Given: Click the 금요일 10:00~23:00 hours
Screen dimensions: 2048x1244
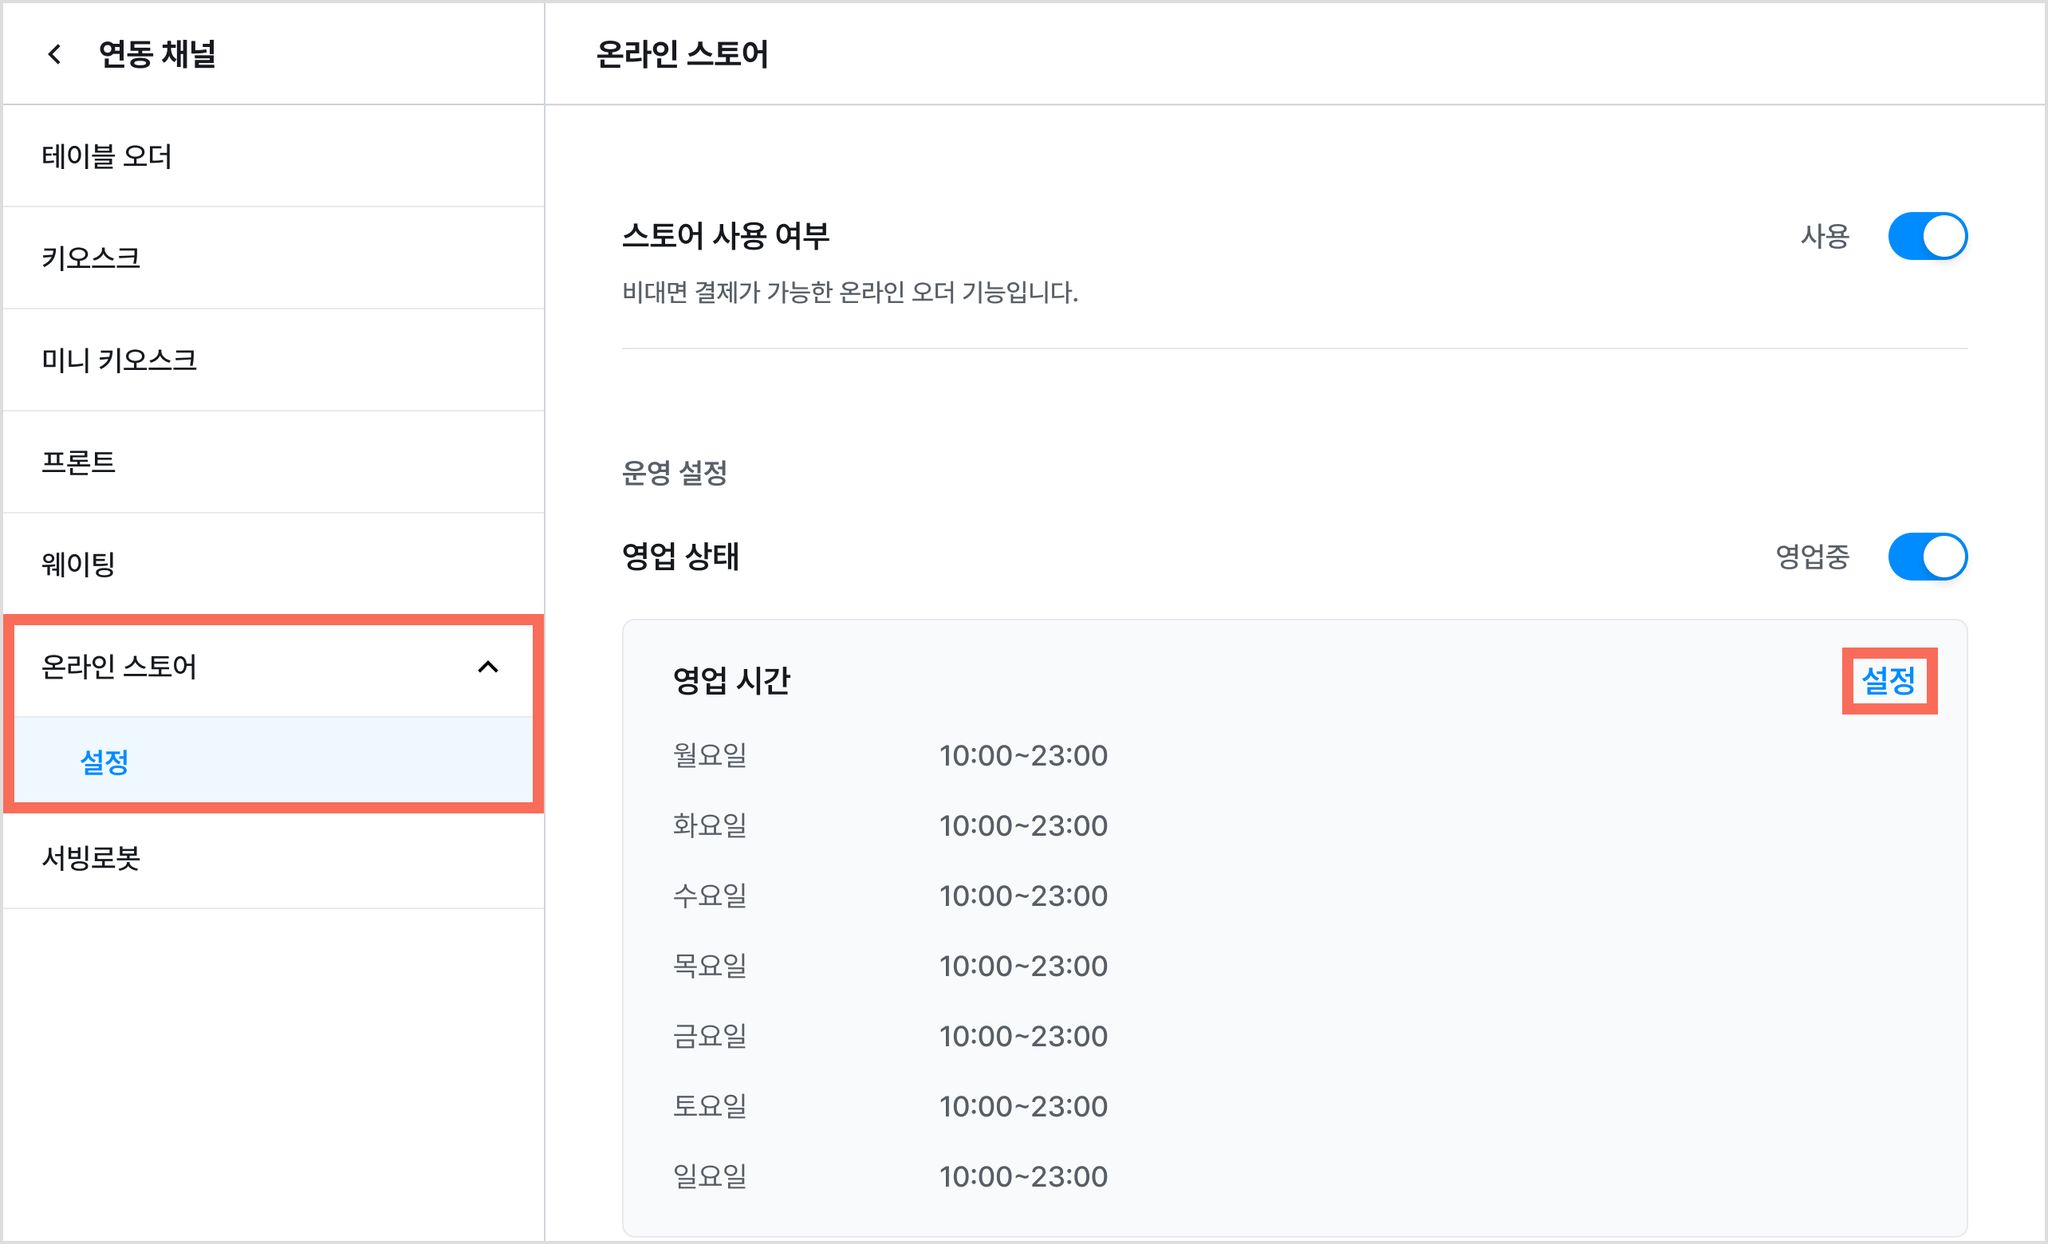Looking at the screenshot, I should pyautogui.click(x=1024, y=1036).
